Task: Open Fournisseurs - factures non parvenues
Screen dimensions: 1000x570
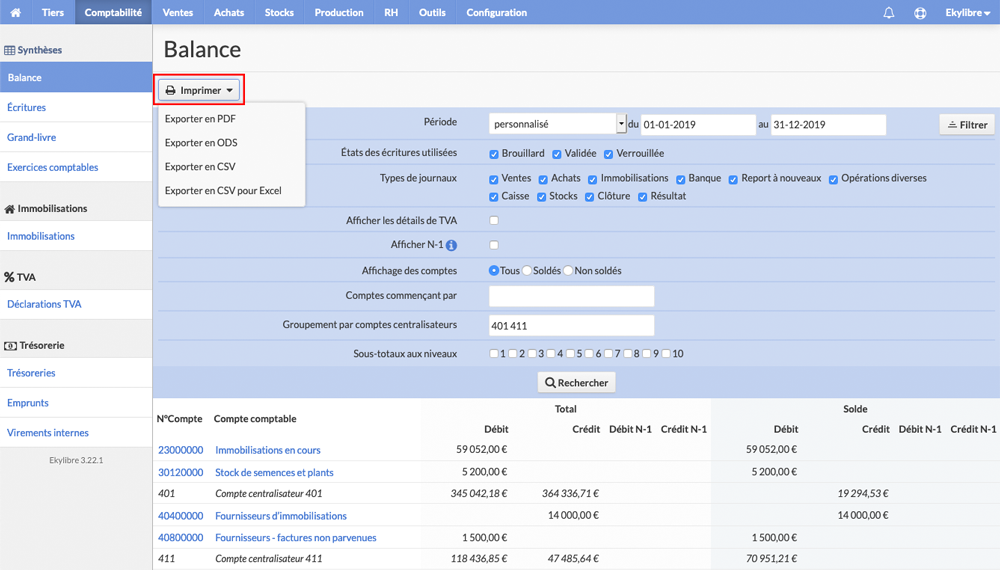Action: [296, 537]
